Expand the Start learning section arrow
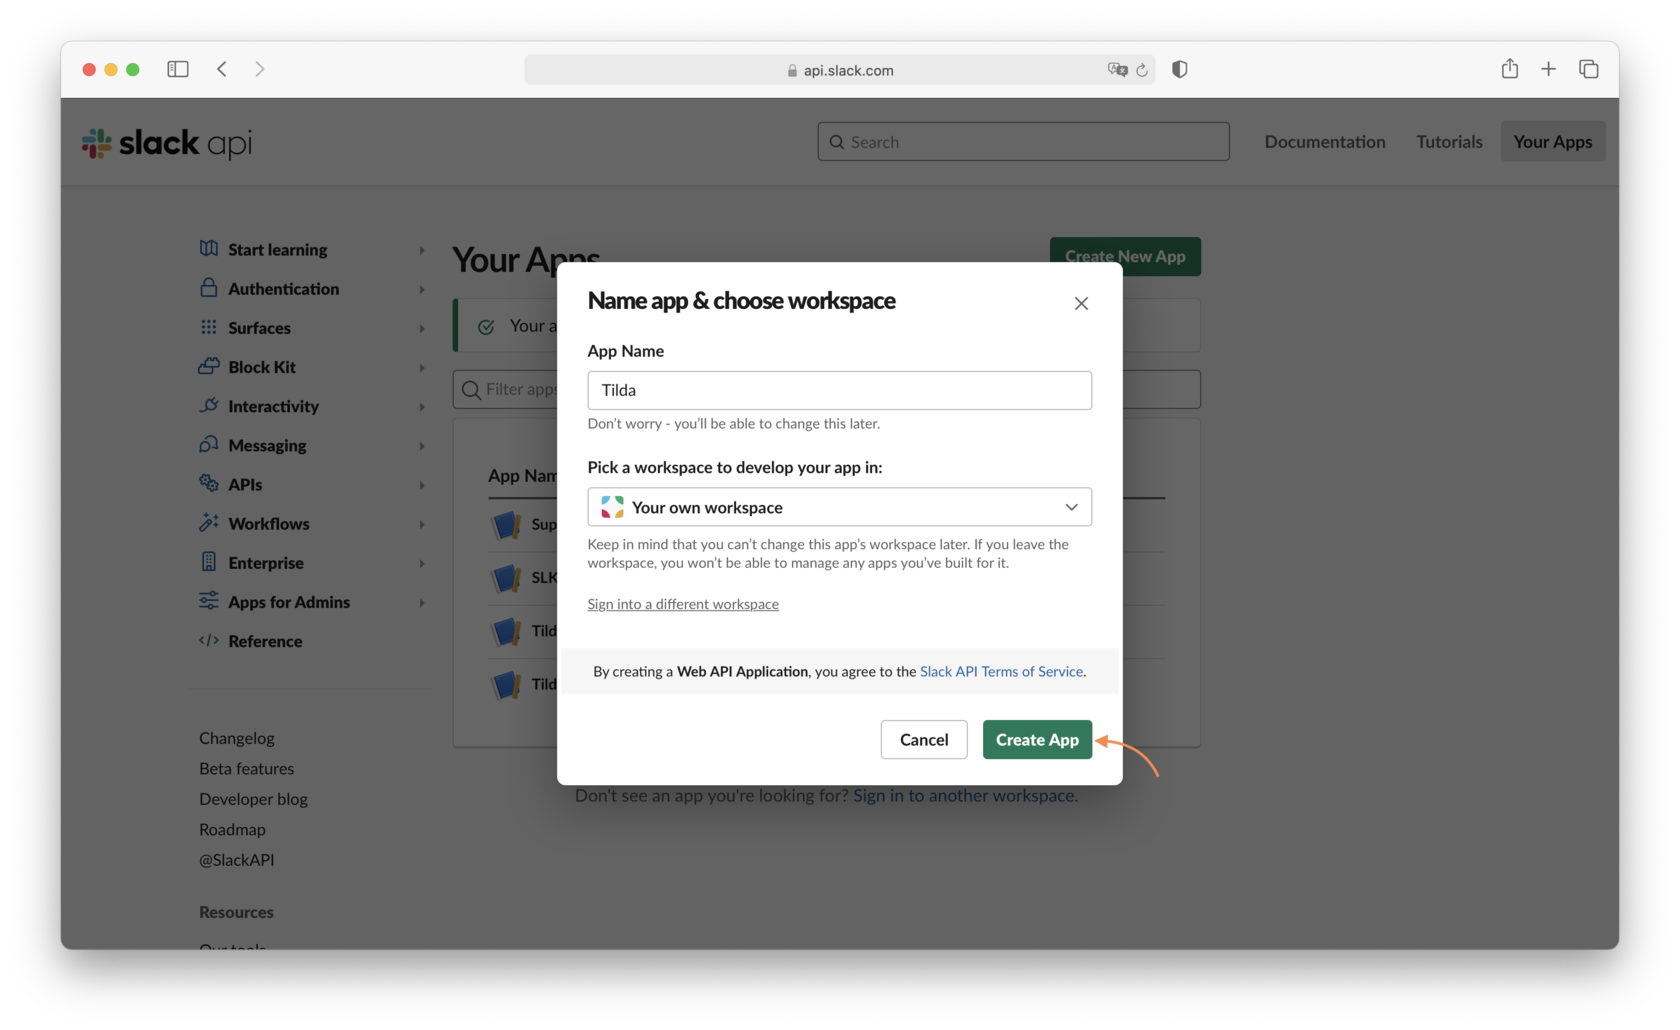 pyautogui.click(x=422, y=250)
